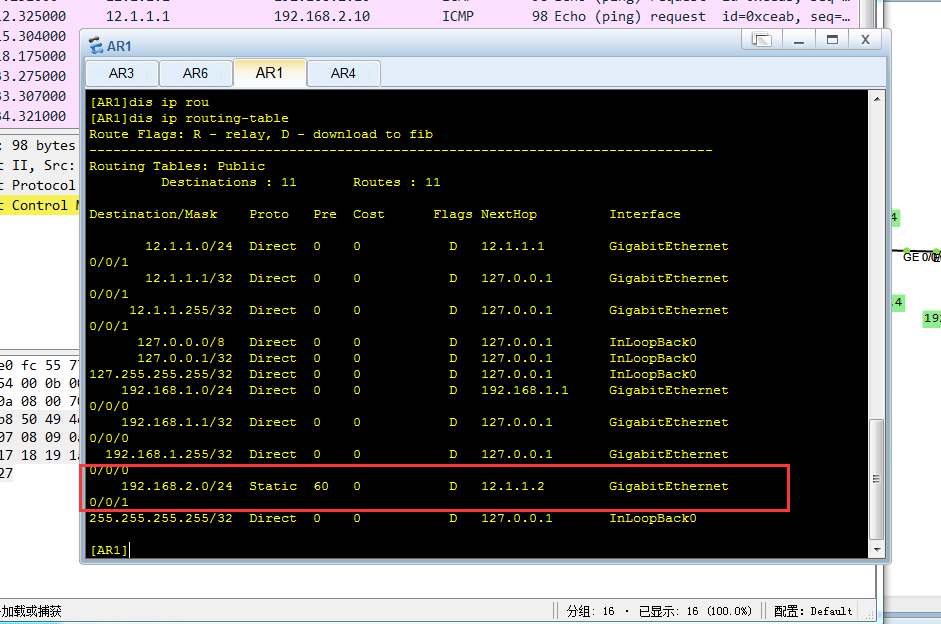Viewport: 941px width, 624px height.
Task: Select the 3.275000 timestamp packet row in Wireshark
Action: pyautogui.click(x=40, y=76)
